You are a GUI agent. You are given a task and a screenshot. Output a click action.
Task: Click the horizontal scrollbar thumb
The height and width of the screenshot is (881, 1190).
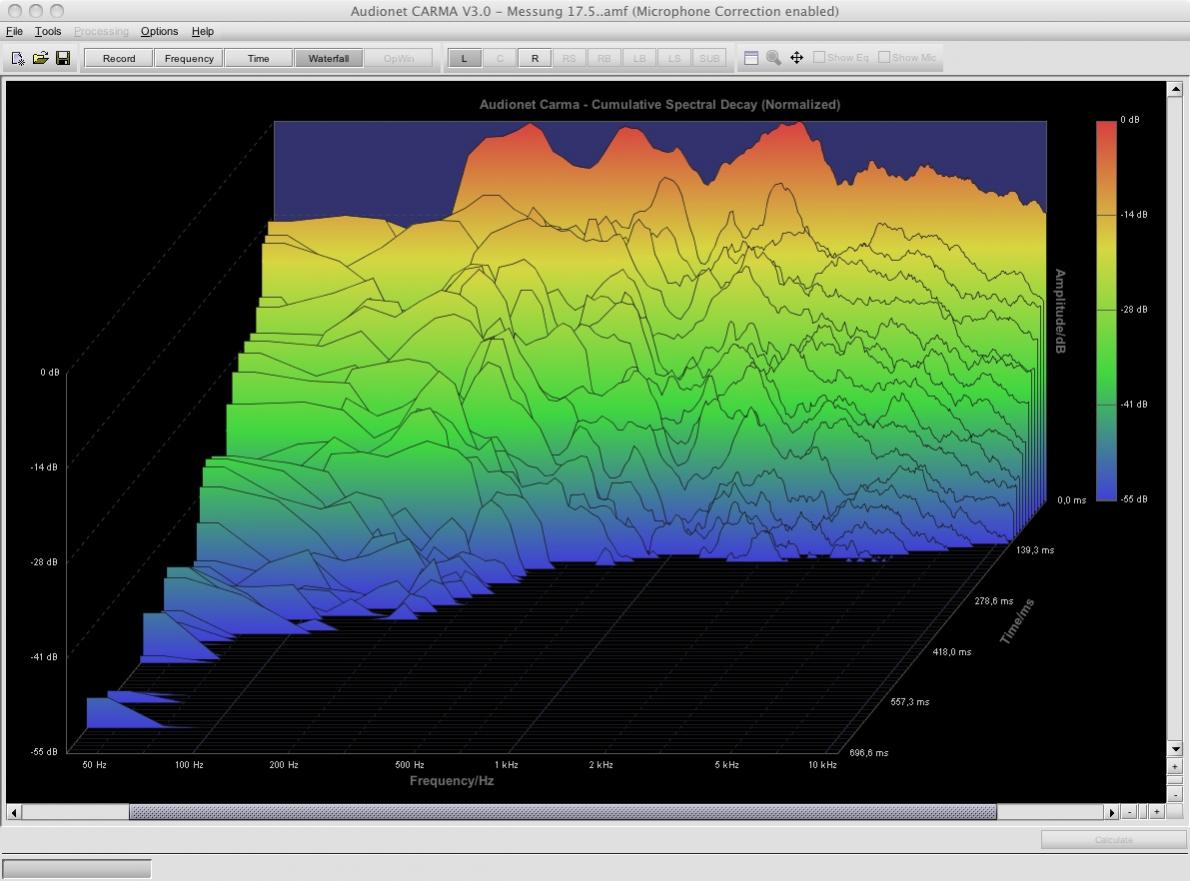(x=562, y=812)
